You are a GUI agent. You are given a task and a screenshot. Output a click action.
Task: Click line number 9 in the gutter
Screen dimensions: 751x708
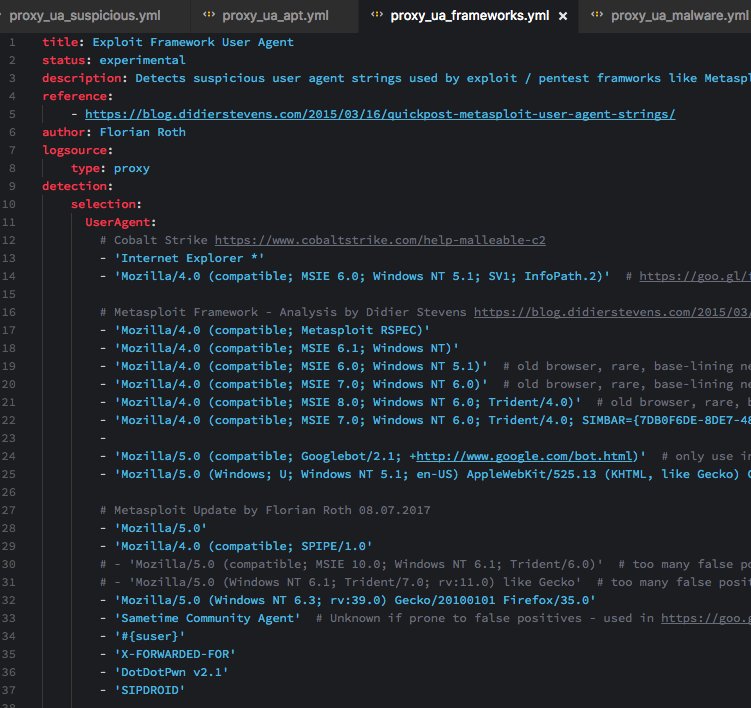(x=12, y=186)
